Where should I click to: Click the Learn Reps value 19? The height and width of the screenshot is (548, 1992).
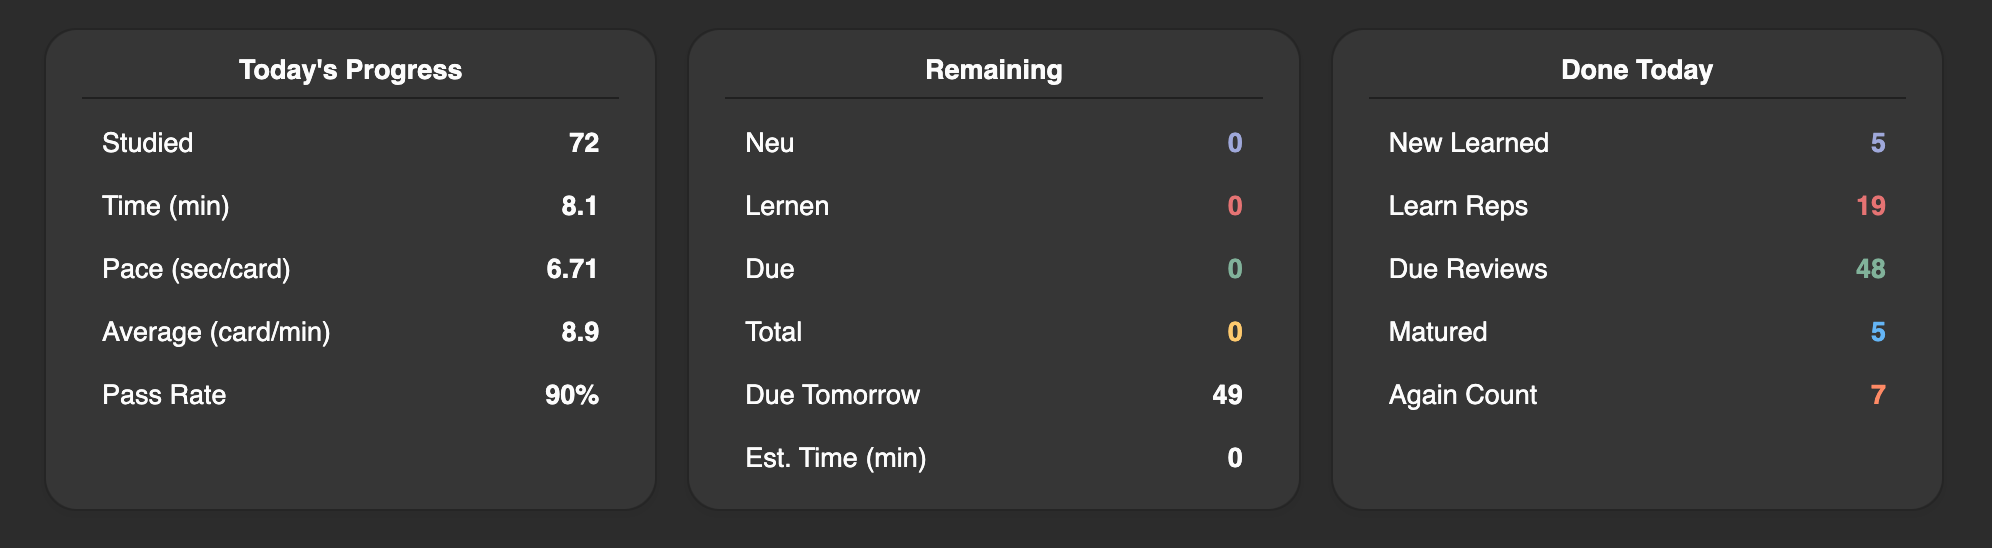tap(1870, 206)
